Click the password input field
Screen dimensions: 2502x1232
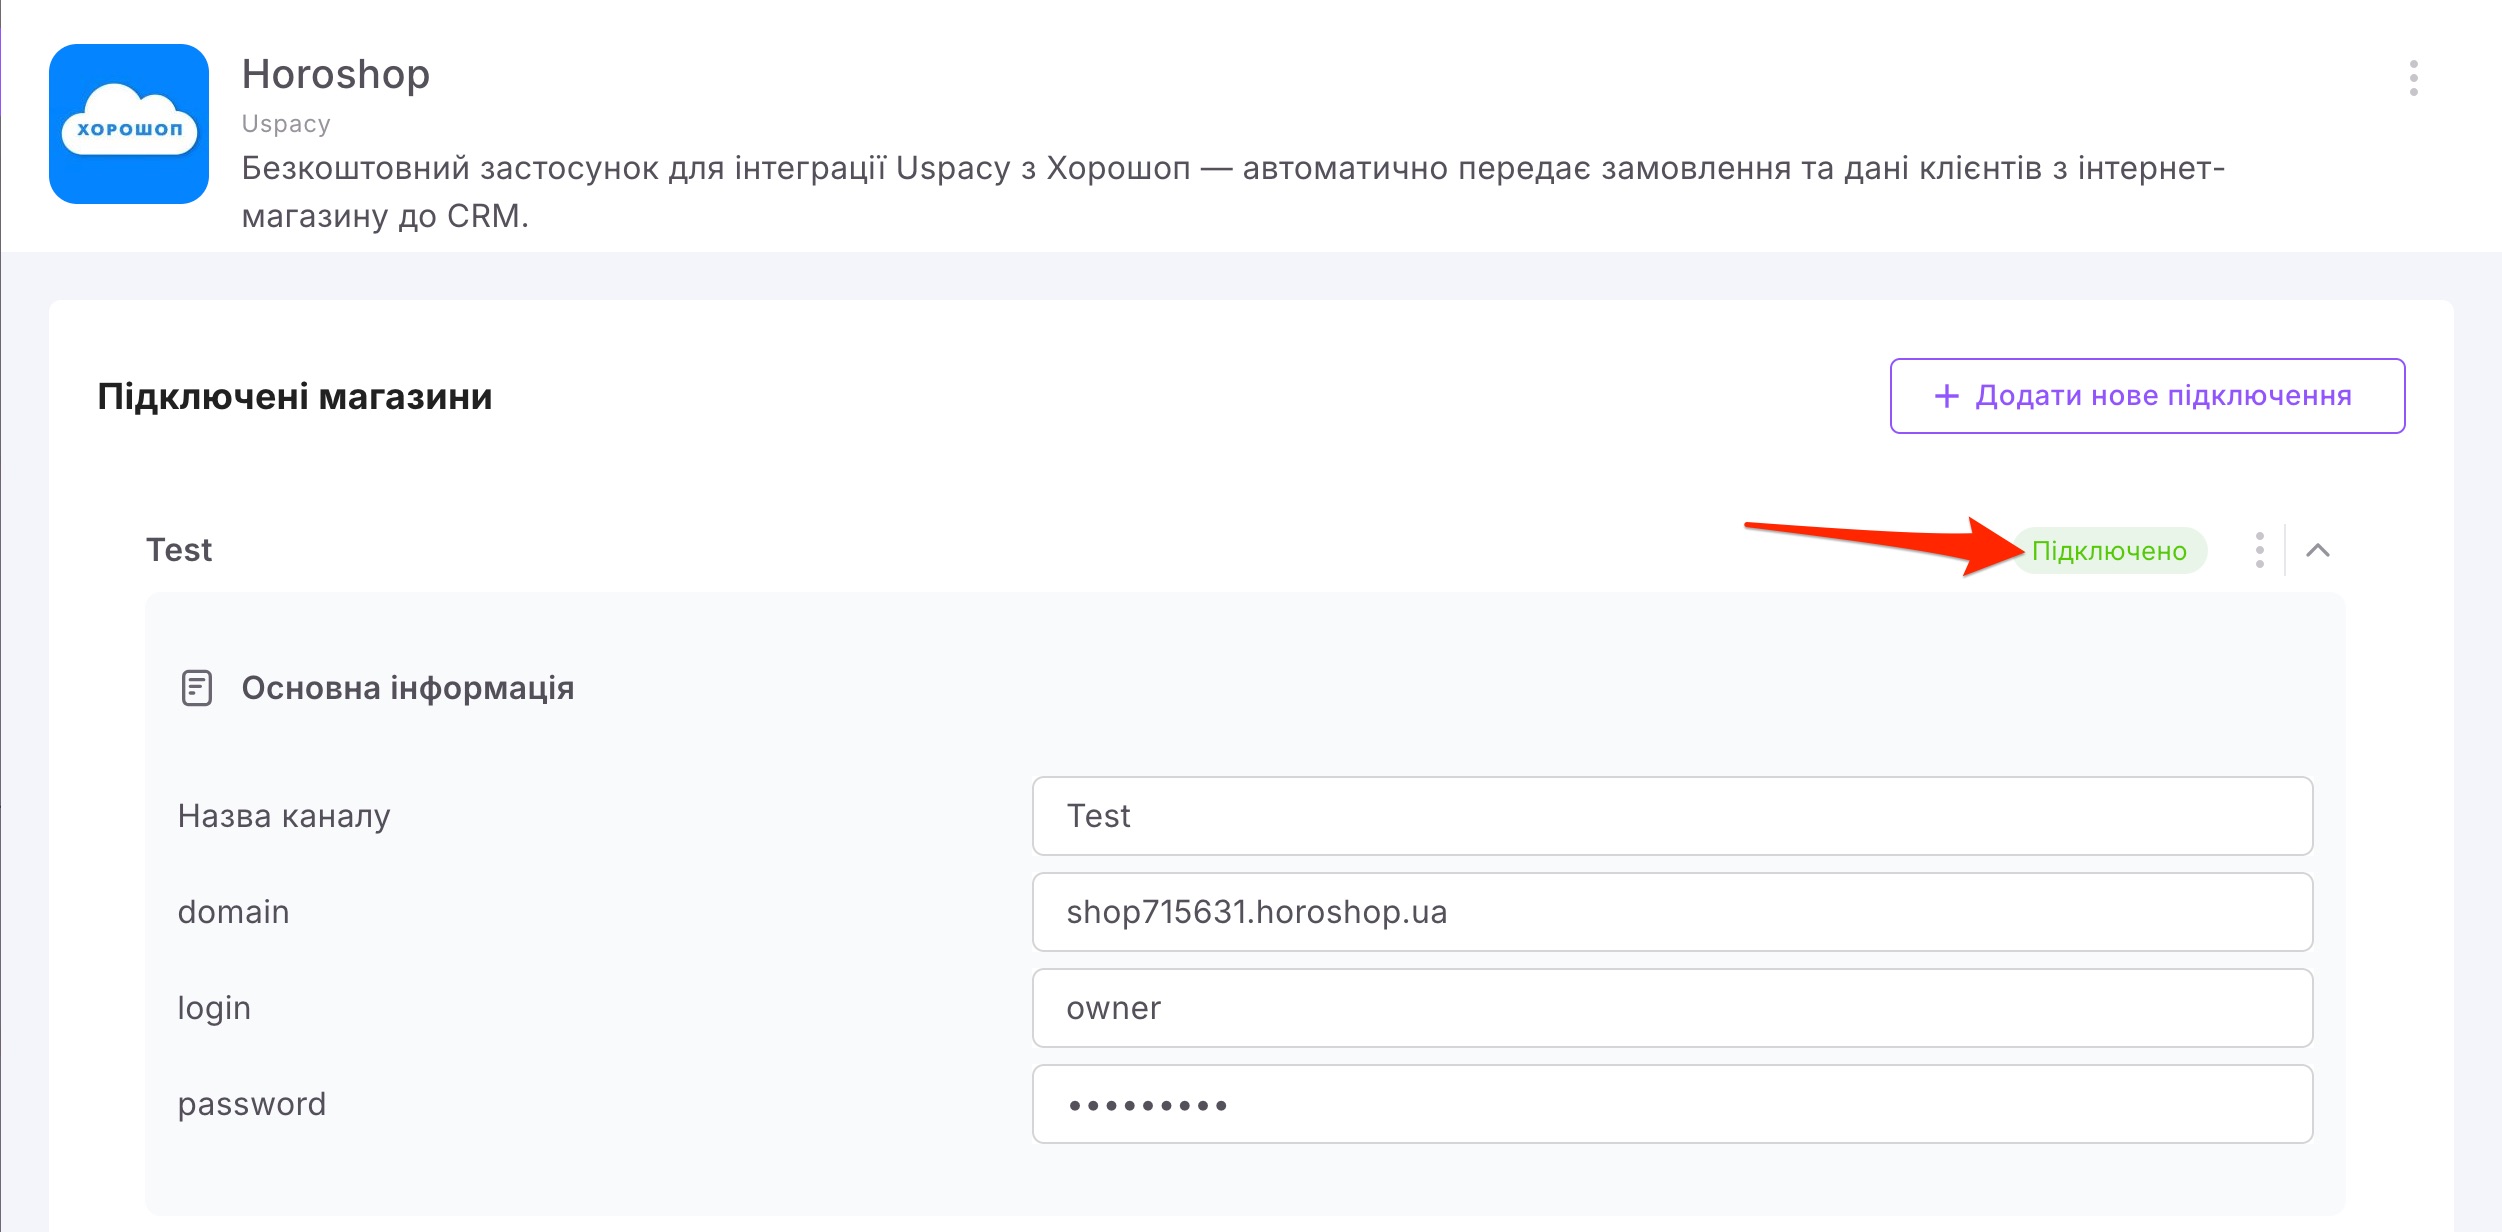(x=1672, y=1104)
